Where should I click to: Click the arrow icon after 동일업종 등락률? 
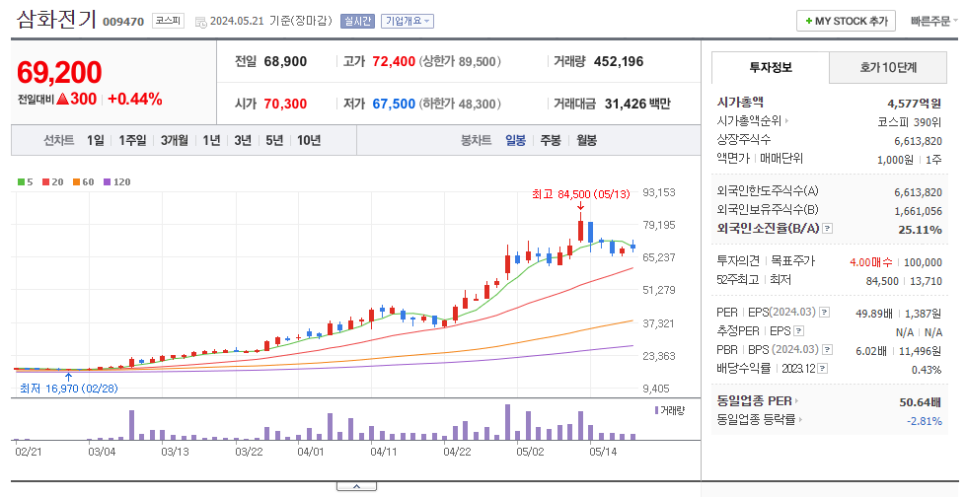[800, 421]
